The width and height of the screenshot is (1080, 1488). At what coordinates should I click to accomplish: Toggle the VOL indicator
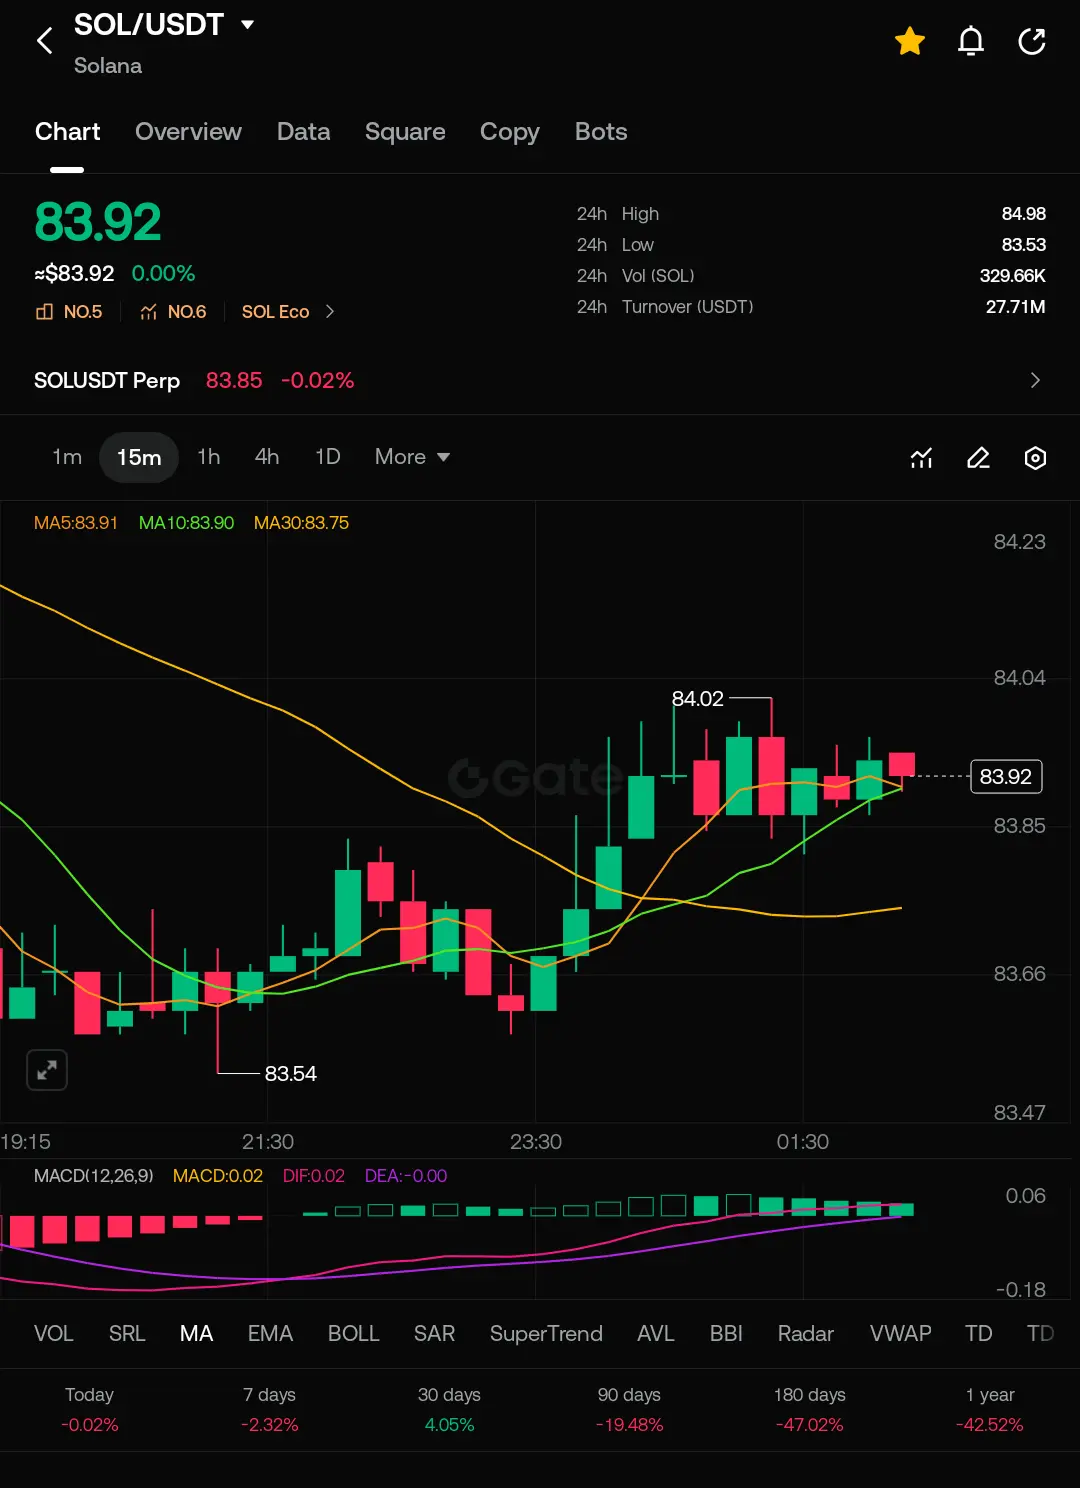[54, 1334]
